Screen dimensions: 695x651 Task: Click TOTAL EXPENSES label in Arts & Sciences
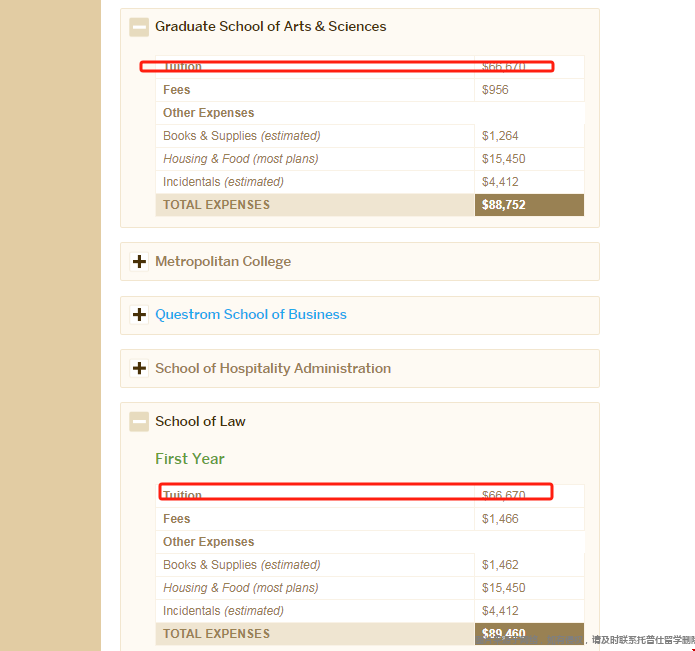(x=216, y=205)
